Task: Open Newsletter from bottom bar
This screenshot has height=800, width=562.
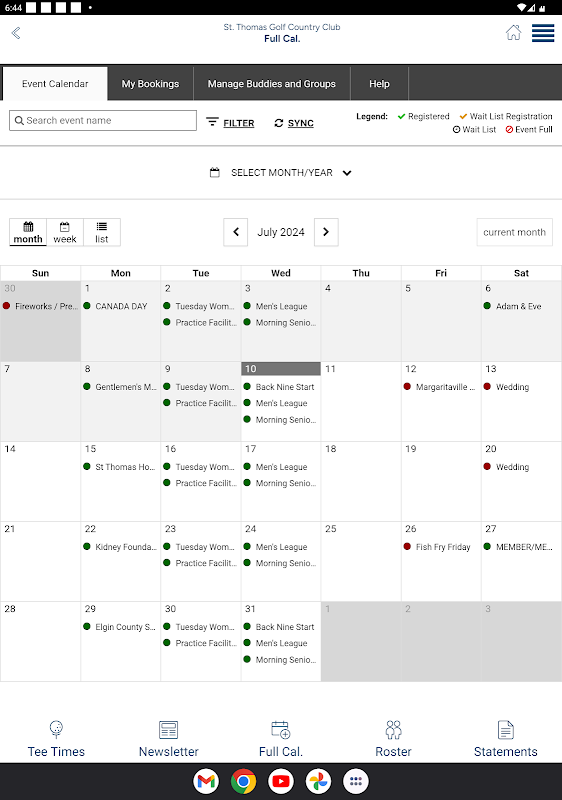Action: (168, 739)
